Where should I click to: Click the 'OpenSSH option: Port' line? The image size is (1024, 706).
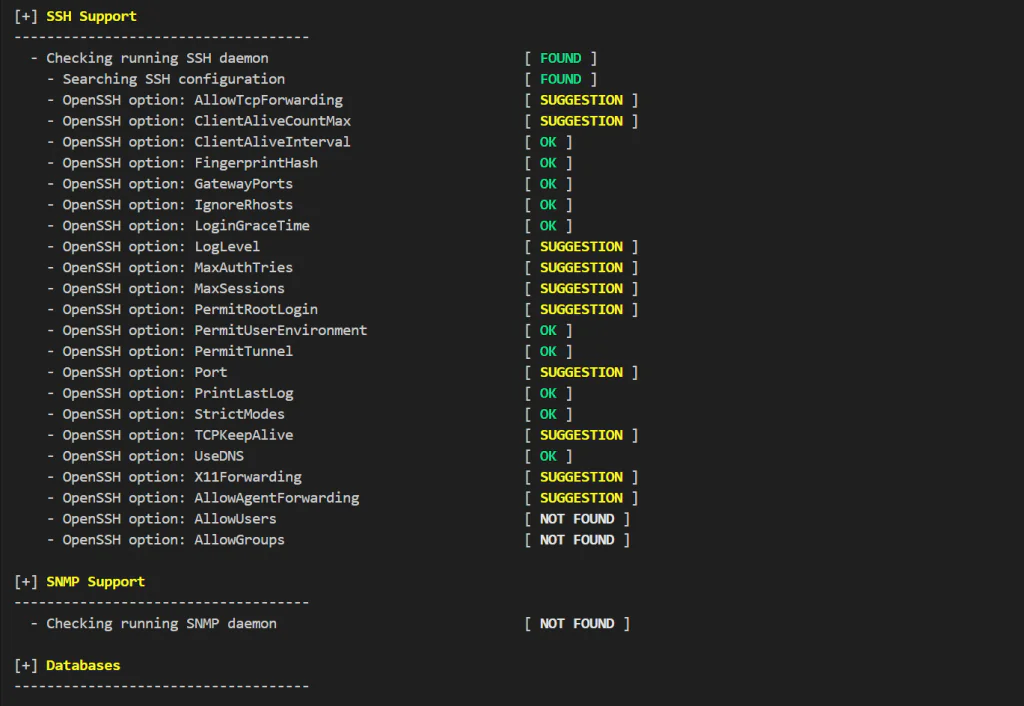tap(145, 372)
